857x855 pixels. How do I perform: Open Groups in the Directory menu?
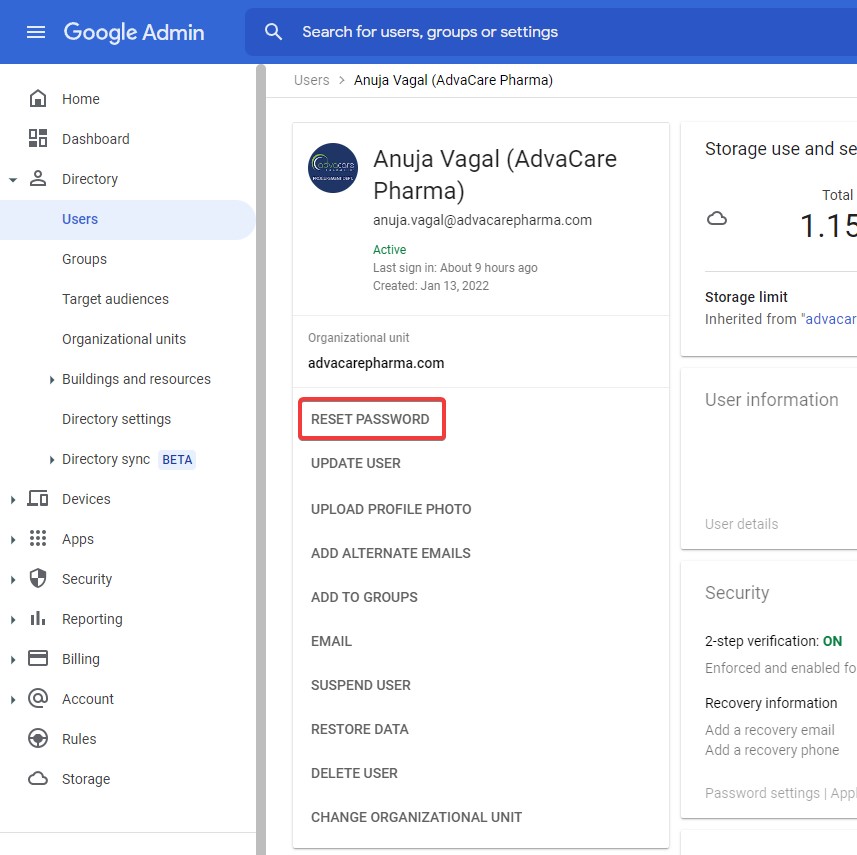click(84, 259)
